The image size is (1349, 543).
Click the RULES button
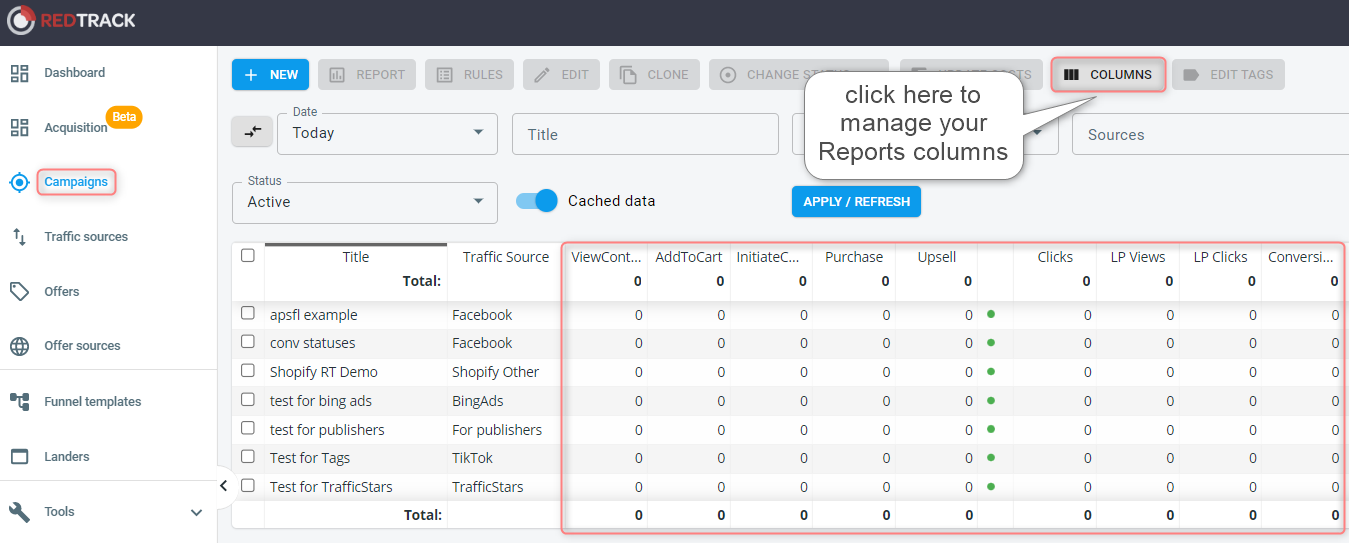tap(470, 75)
